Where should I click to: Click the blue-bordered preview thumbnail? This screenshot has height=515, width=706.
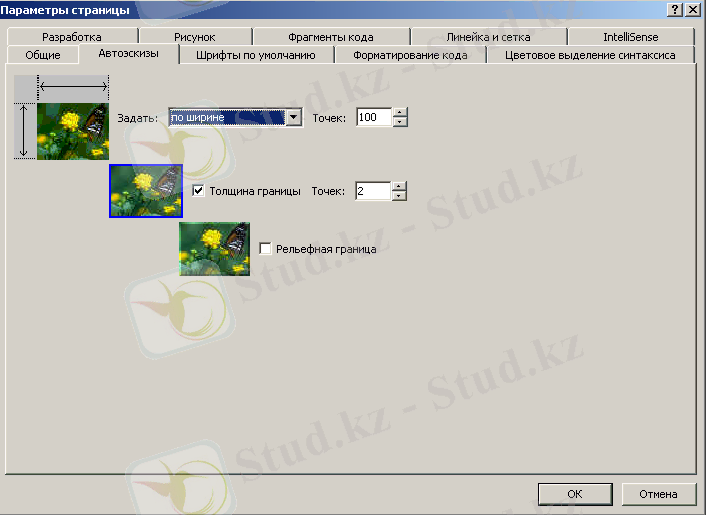146,191
